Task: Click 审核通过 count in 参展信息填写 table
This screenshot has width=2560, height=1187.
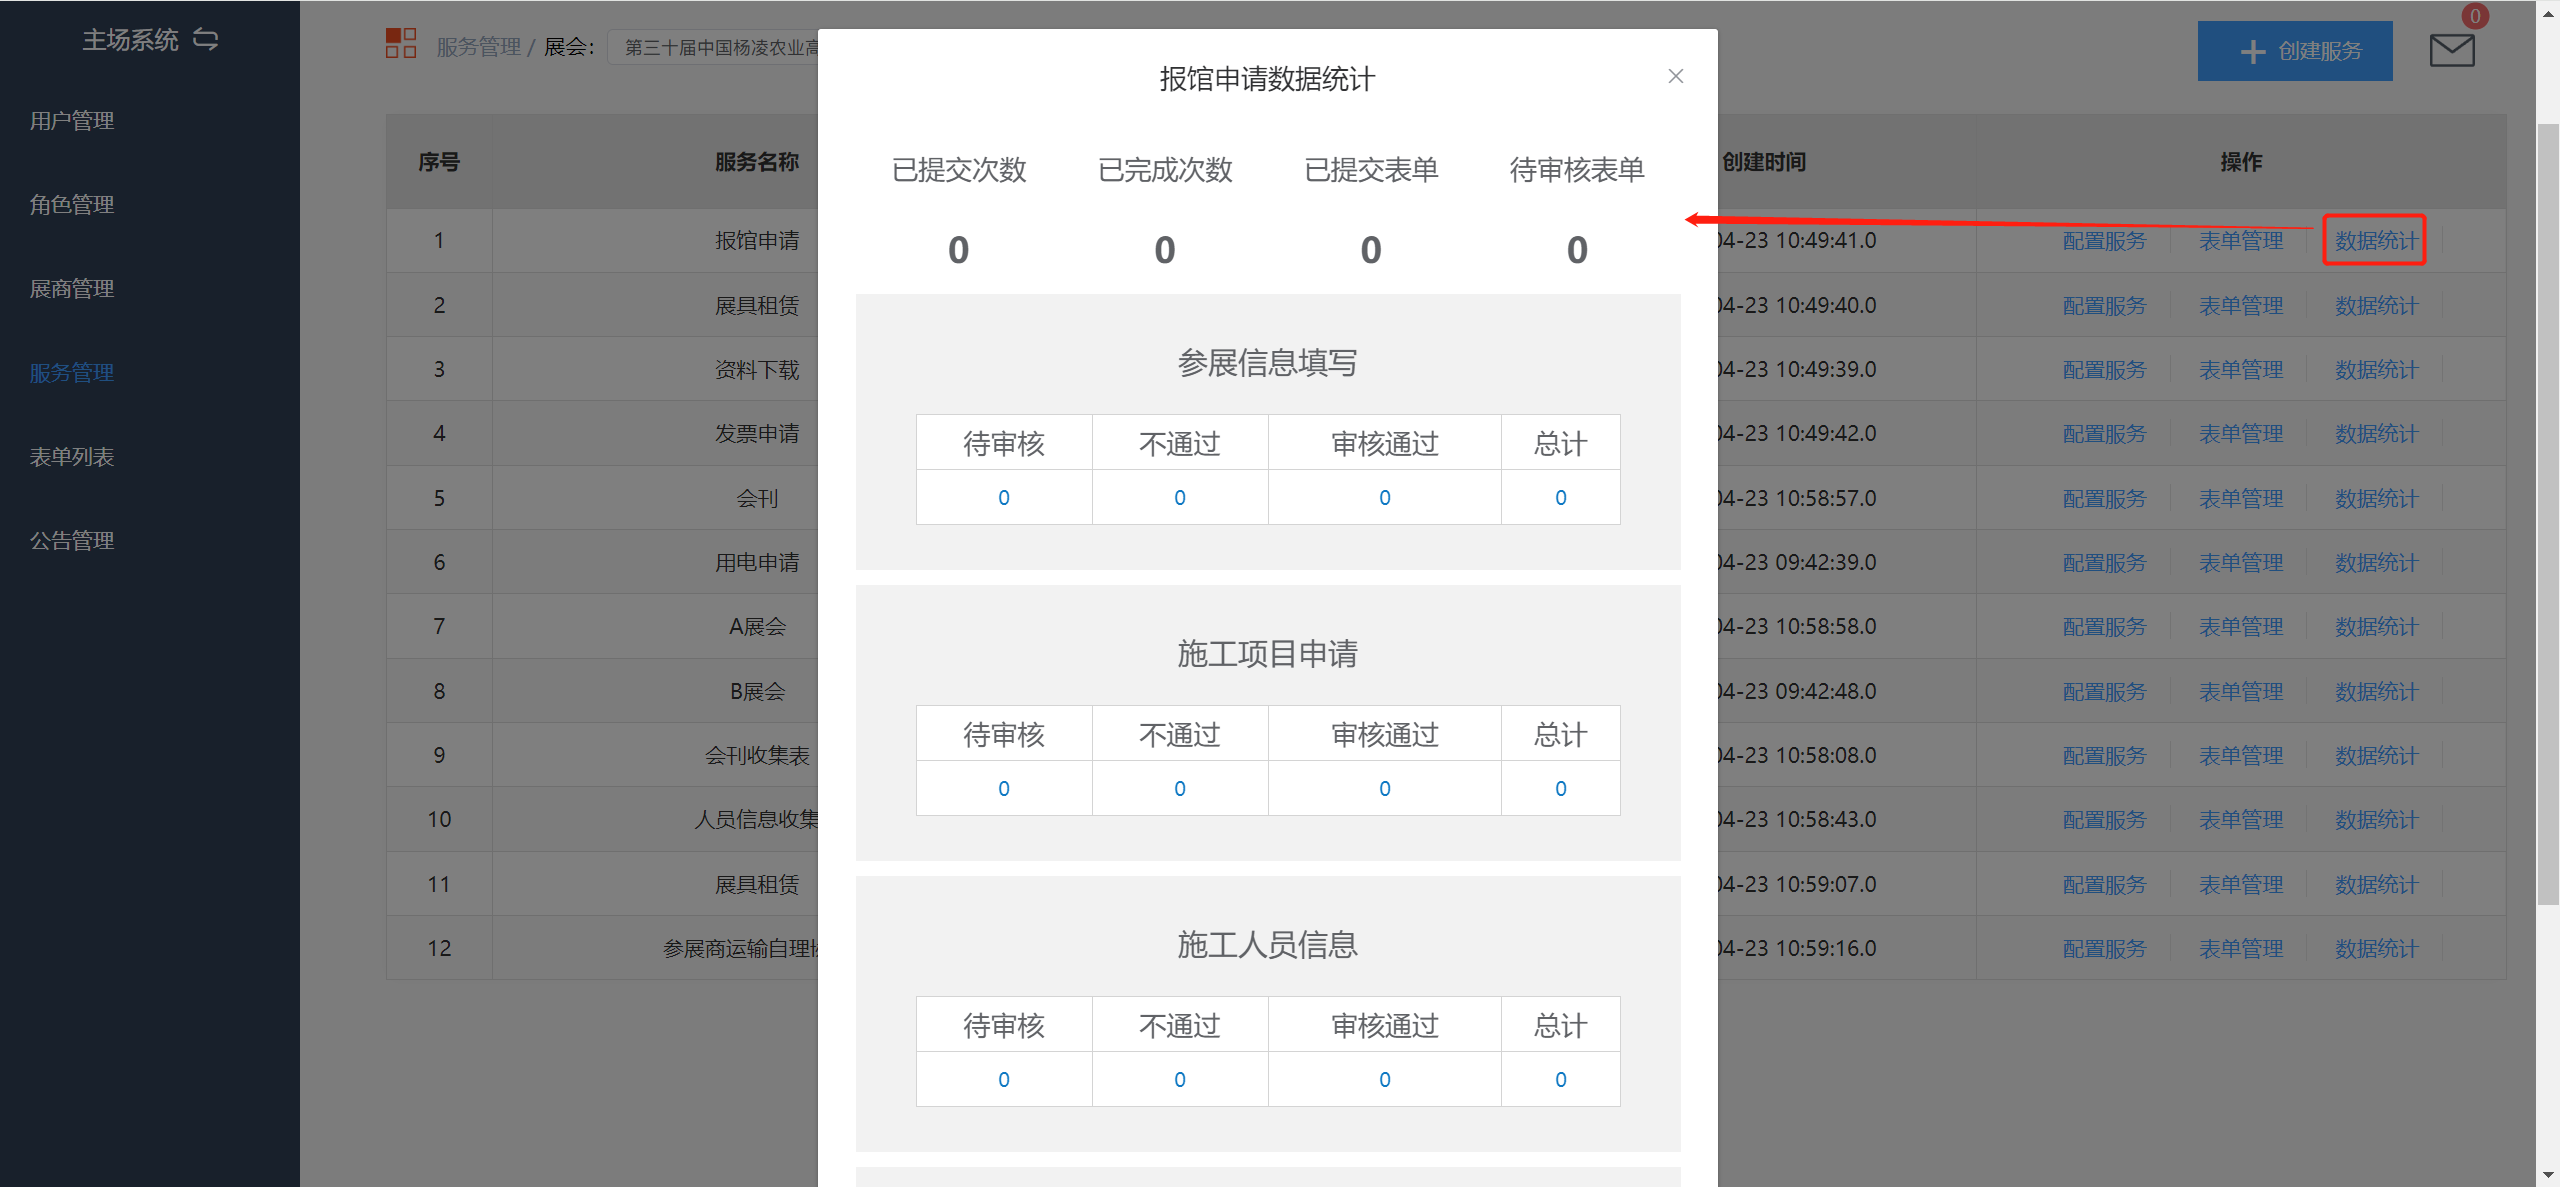Action: [x=1385, y=497]
